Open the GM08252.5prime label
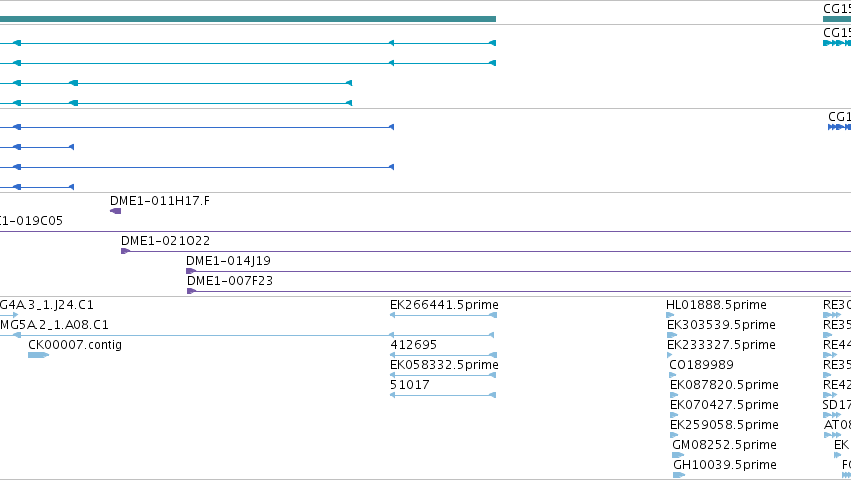The height and width of the screenshot is (480, 851). (724, 445)
